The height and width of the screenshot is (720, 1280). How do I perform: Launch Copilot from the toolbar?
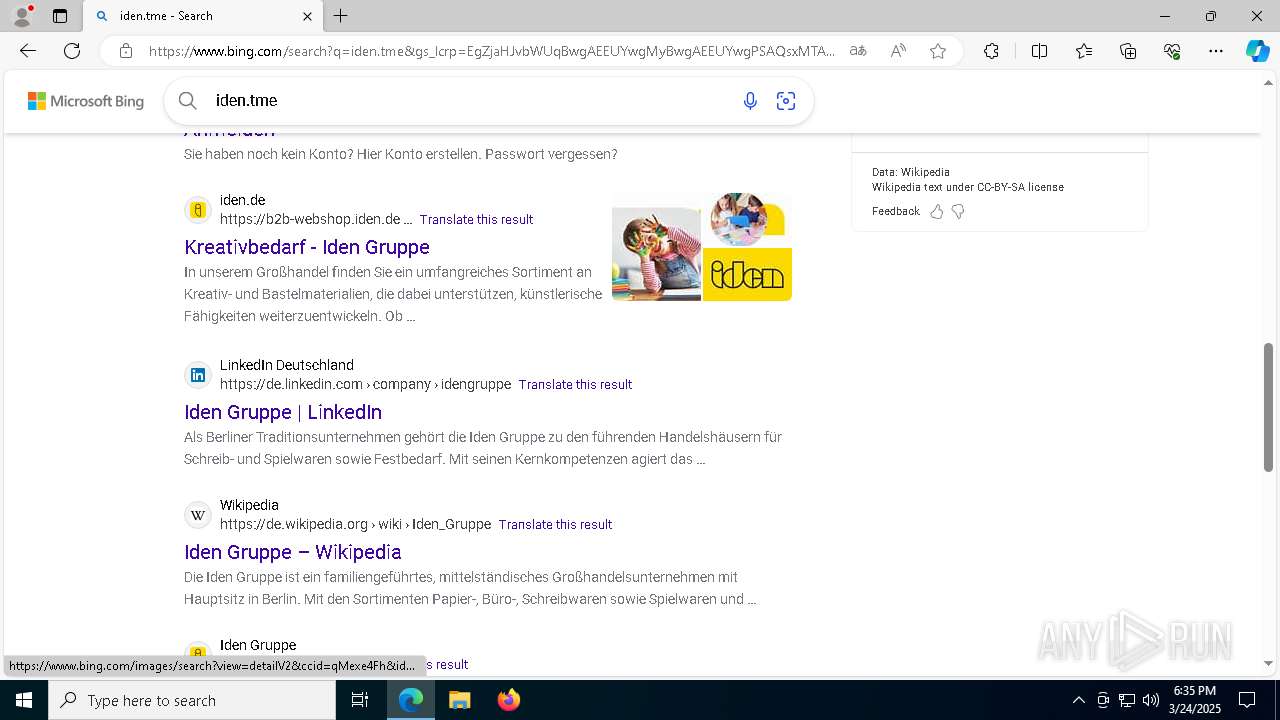coord(1257,51)
